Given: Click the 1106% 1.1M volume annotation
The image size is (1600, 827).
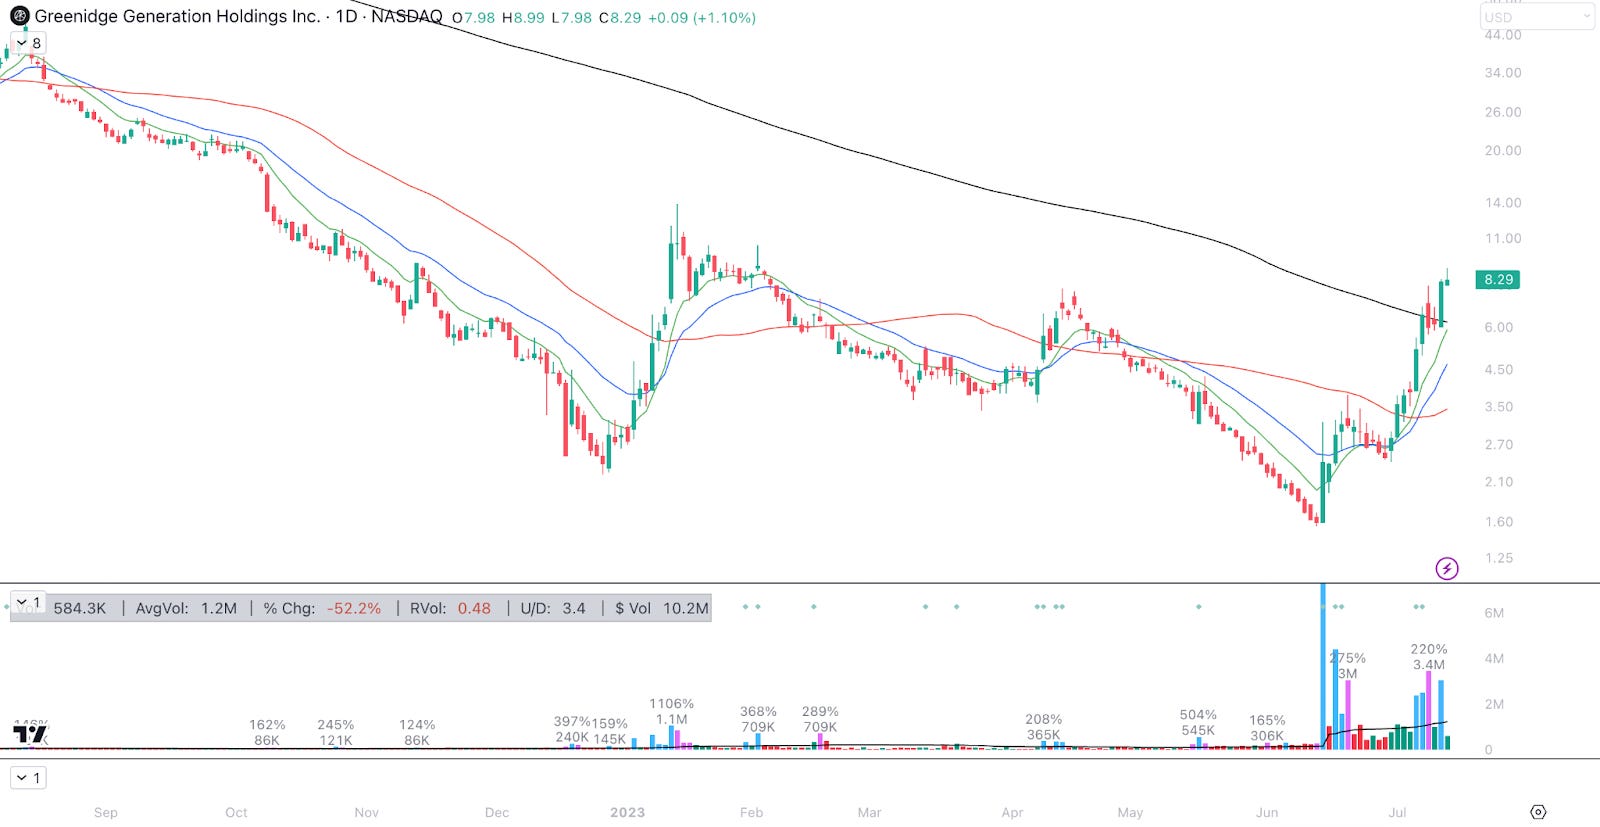Looking at the screenshot, I should point(671,712).
